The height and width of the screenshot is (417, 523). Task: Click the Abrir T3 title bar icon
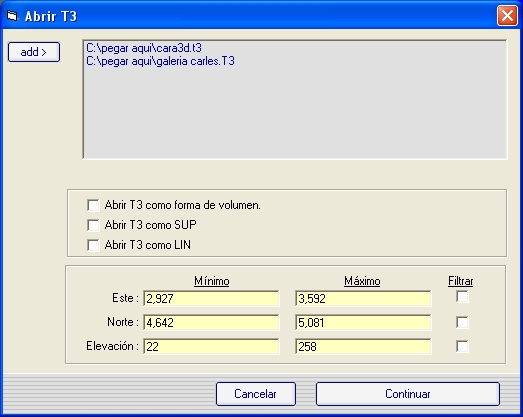12,16
